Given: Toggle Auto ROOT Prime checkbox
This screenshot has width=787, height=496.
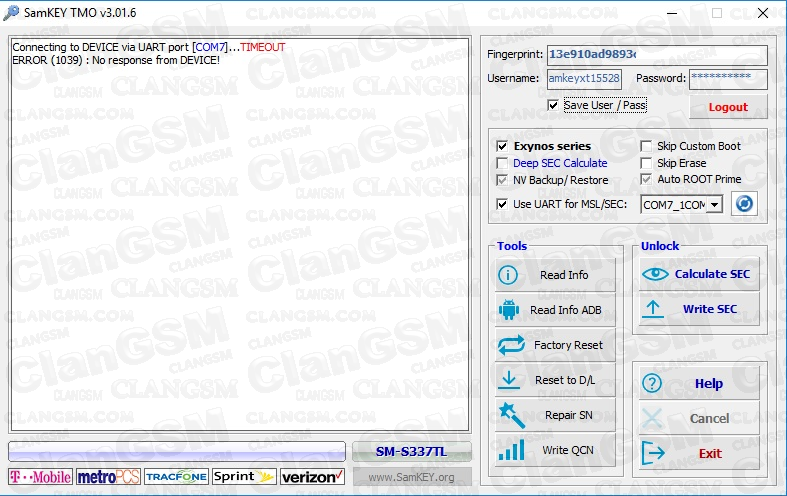Looking at the screenshot, I should click(x=646, y=179).
